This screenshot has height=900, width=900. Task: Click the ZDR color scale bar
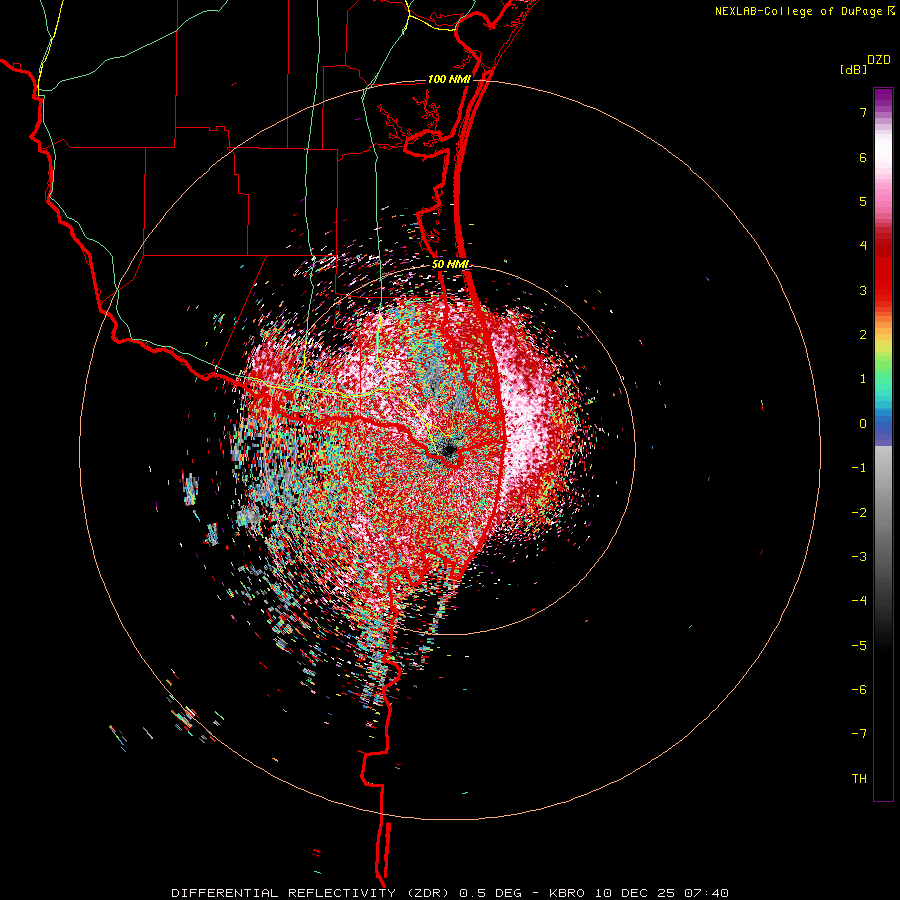click(883, 444)
